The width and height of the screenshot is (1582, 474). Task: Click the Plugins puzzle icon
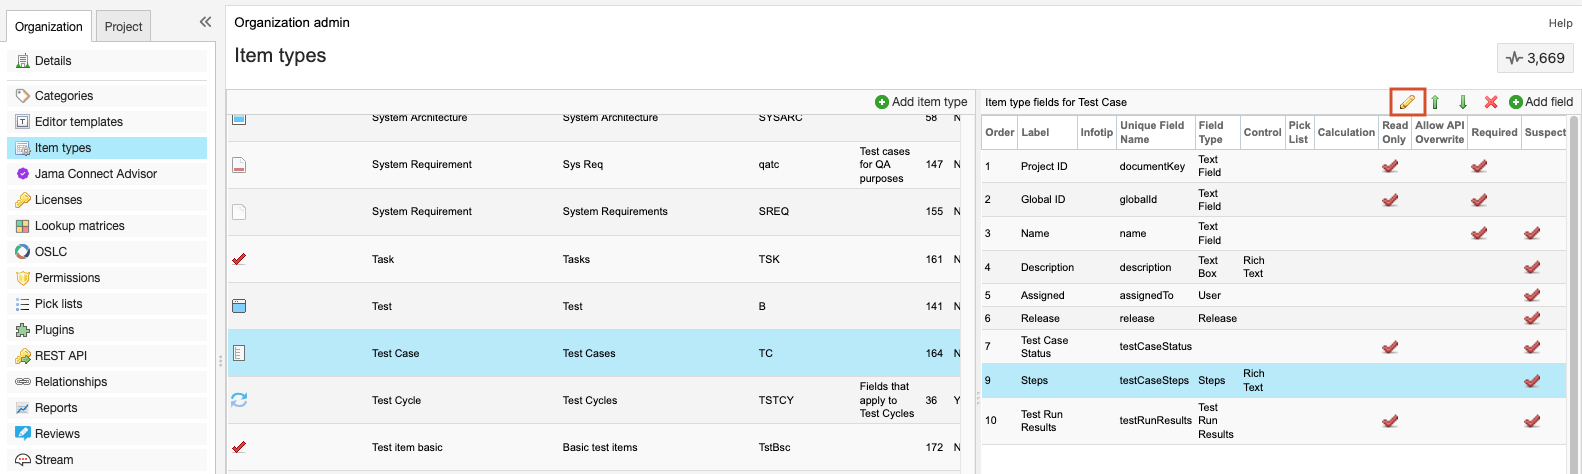[22, 330]
